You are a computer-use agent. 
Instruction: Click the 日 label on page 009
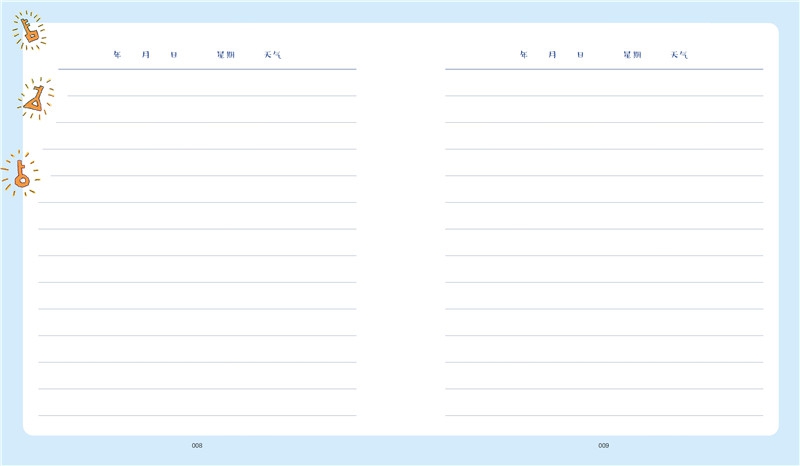[x=581, y=55]
